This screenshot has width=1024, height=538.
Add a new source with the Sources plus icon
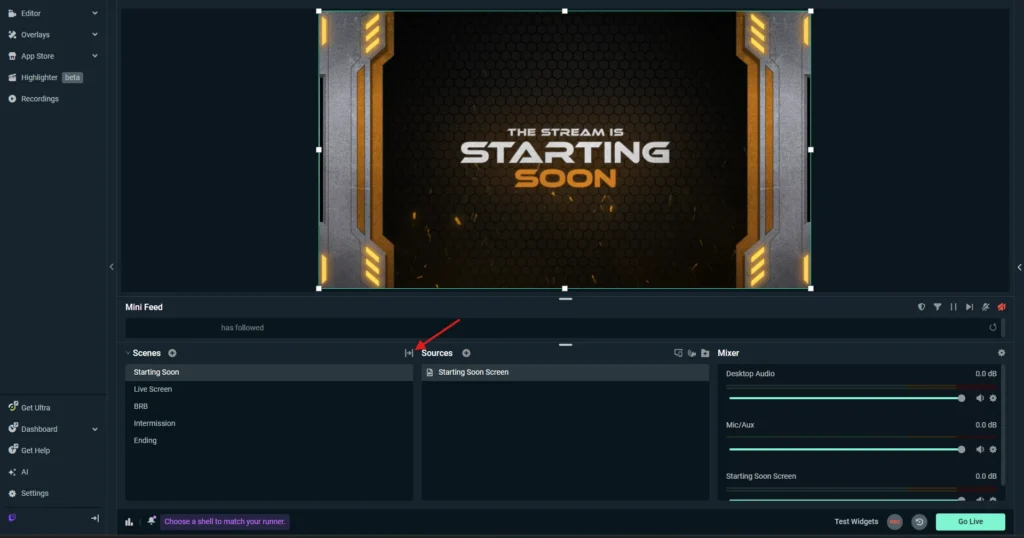pyautogui.click(x=466, y=353)
